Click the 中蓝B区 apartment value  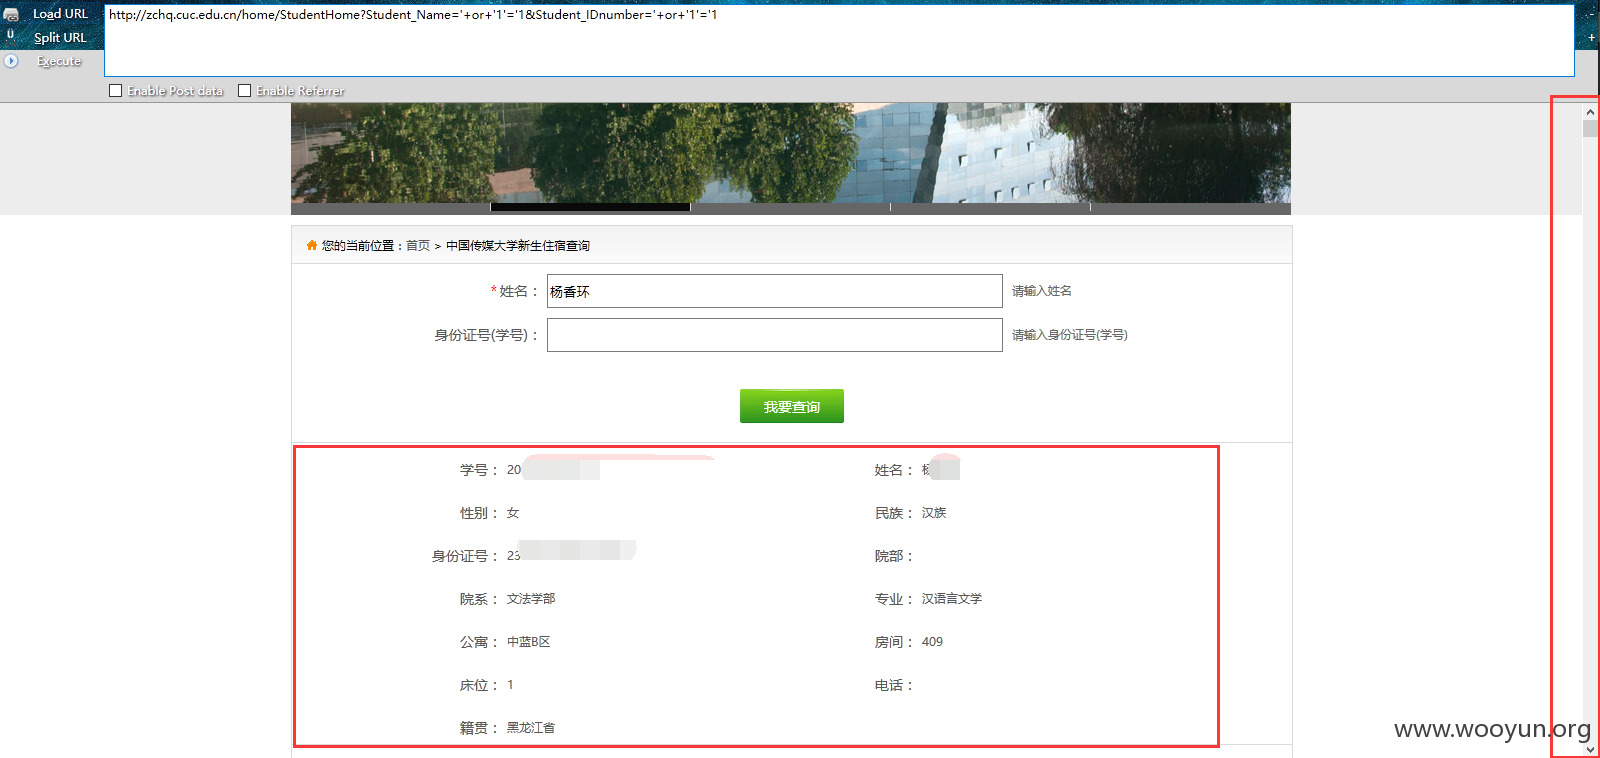(529, 642)
